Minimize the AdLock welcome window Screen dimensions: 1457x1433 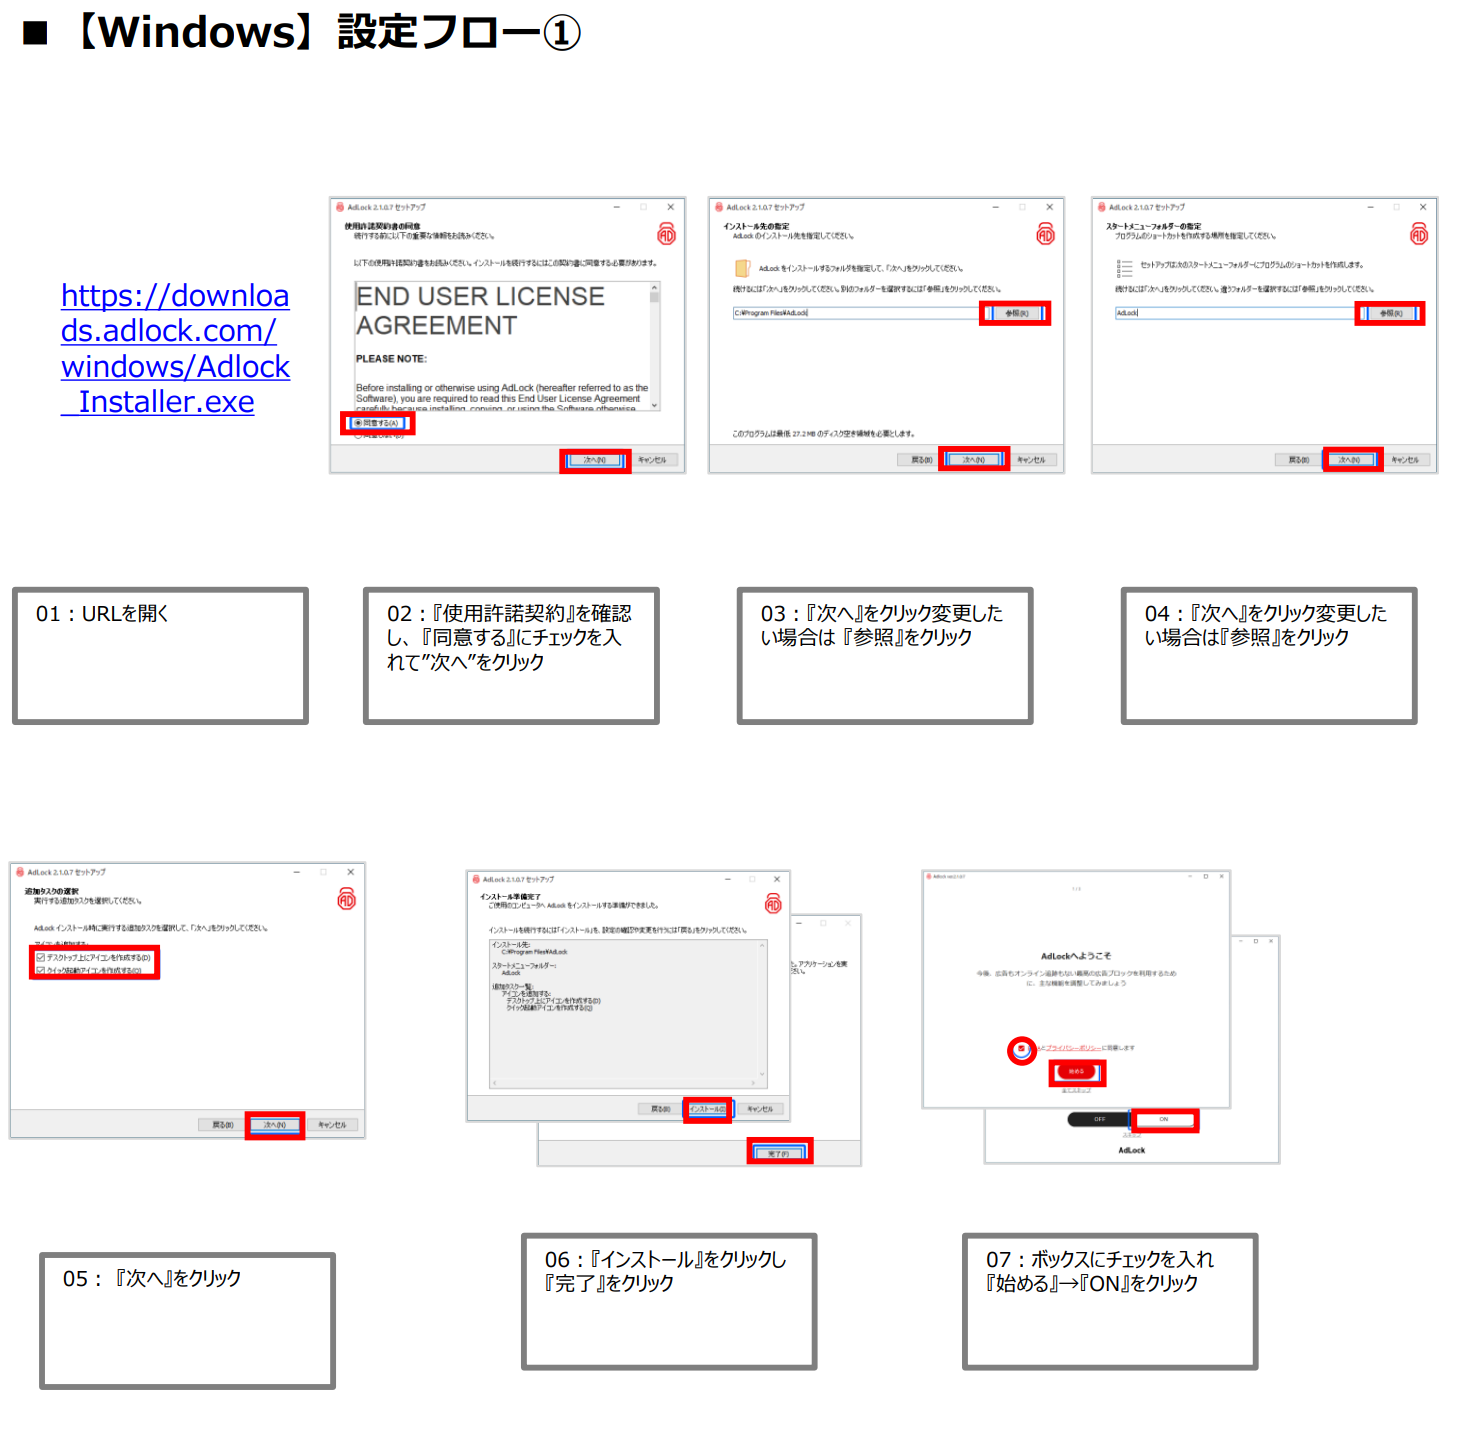click(x=1190, y=876)
